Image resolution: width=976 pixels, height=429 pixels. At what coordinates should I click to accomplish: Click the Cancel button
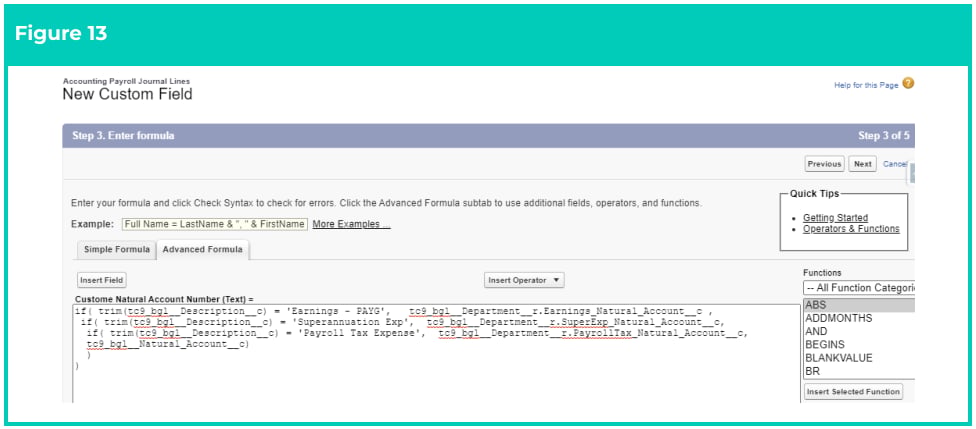[x=895, y=164]
